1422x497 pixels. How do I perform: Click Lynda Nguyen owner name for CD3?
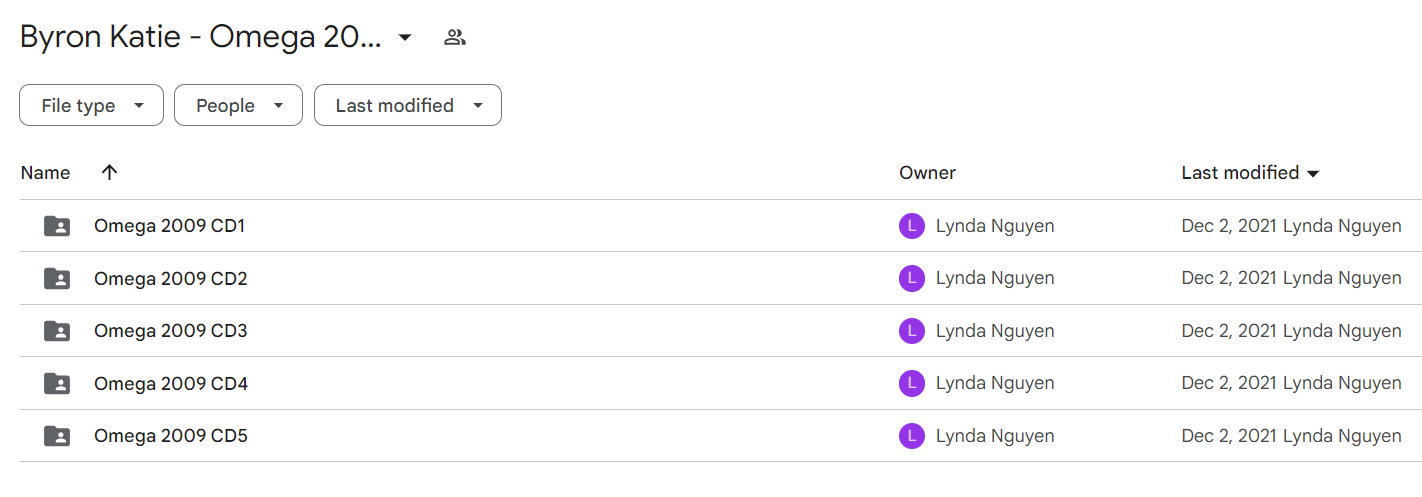tap(995, 331)
